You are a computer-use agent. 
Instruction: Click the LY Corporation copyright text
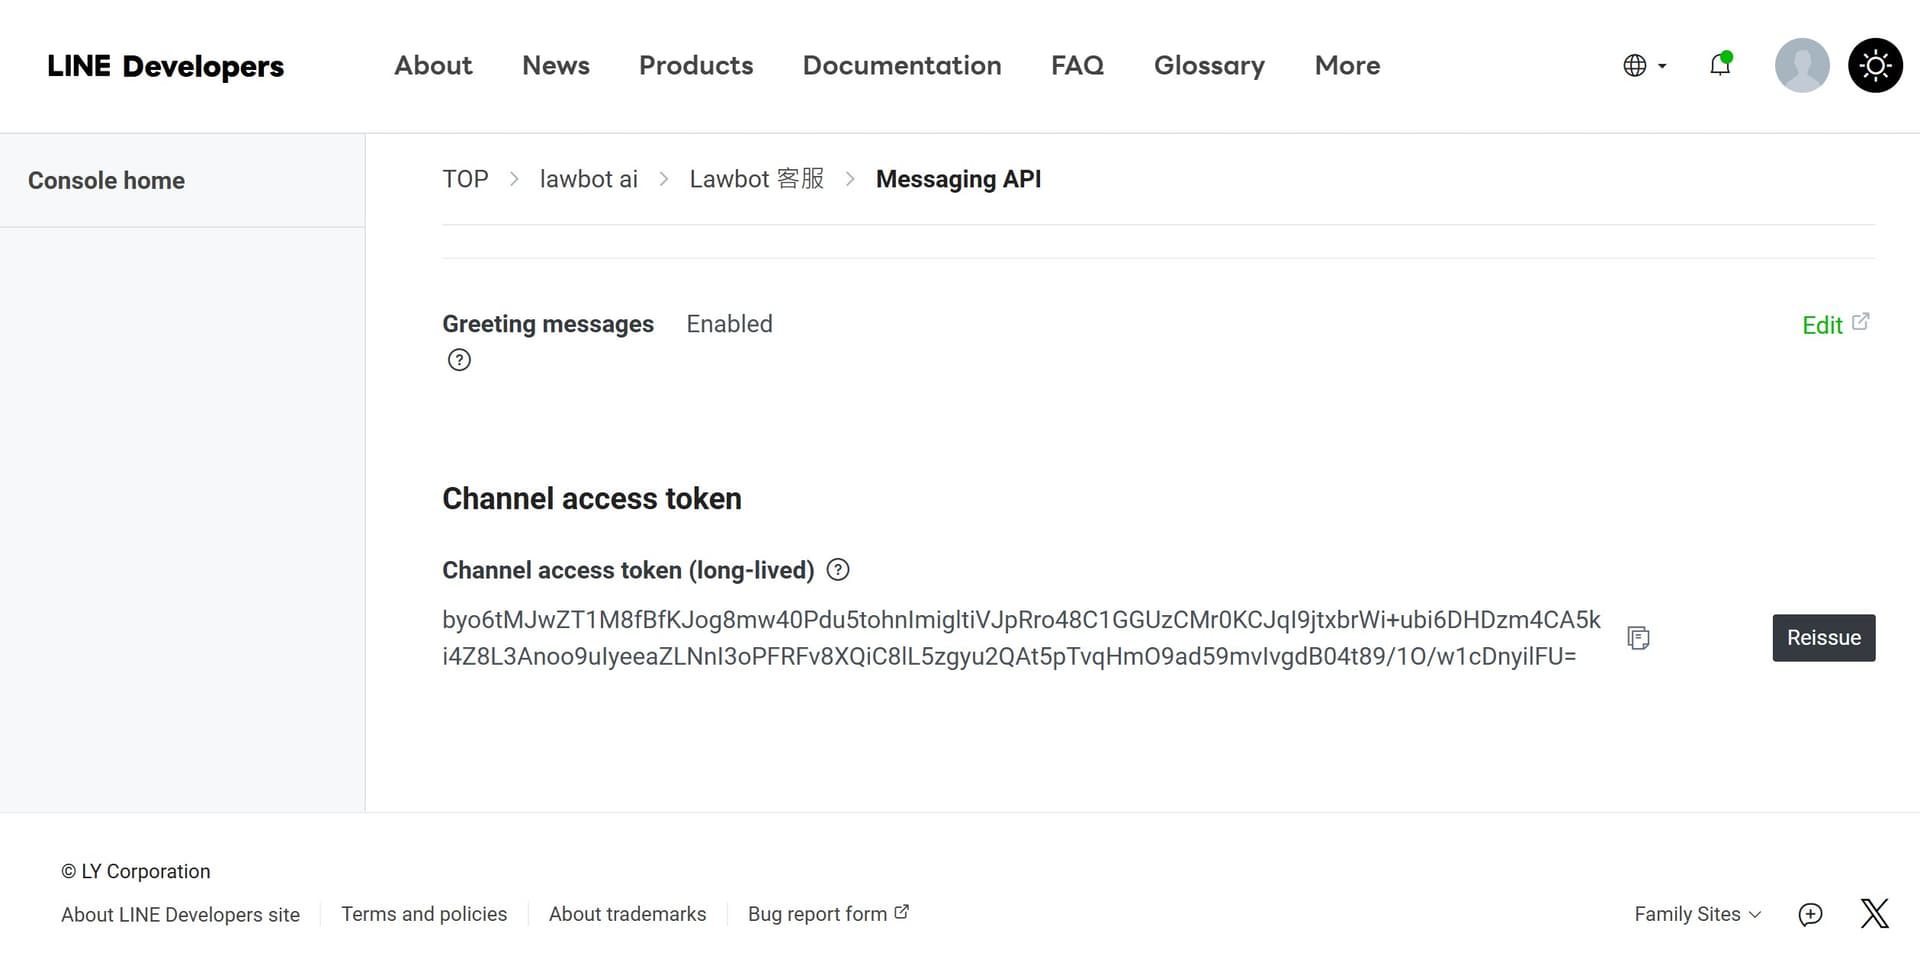tap(136, 871)
